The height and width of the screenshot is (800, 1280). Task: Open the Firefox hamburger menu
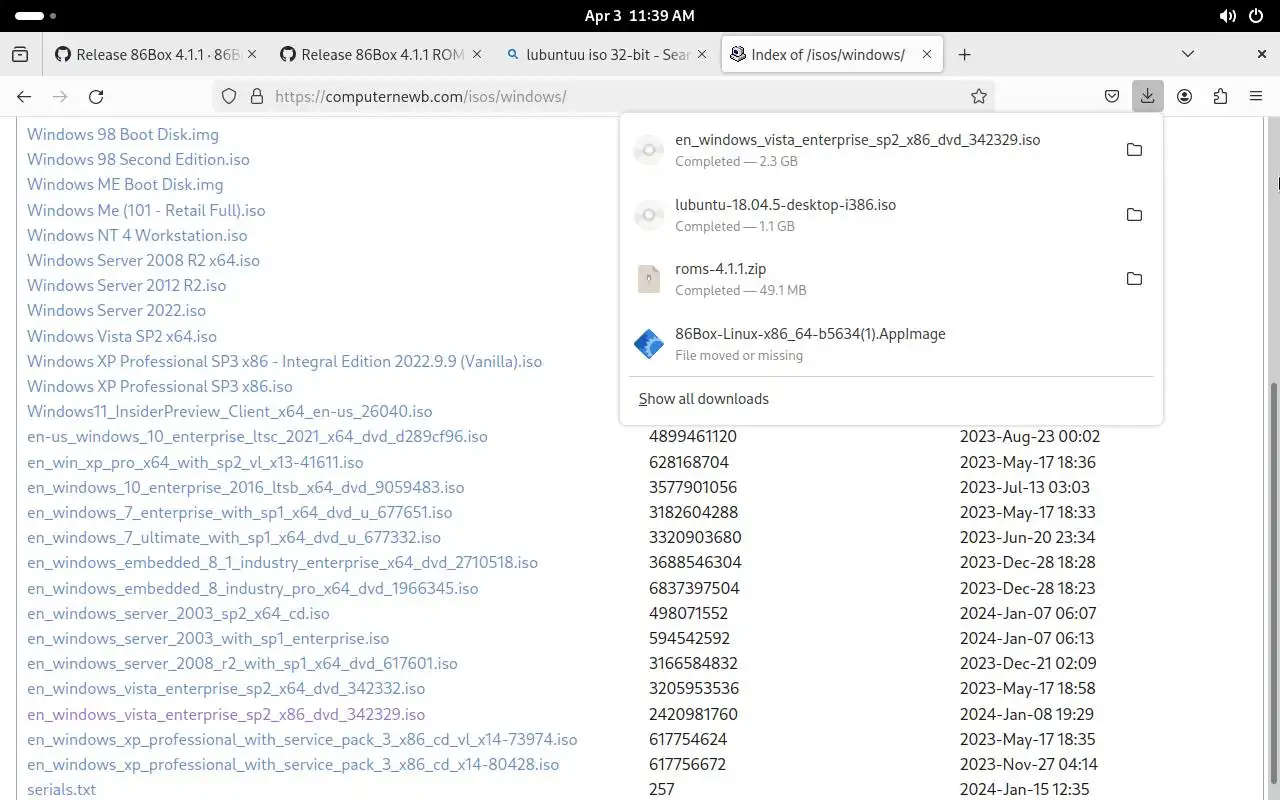coord(1256,96)
